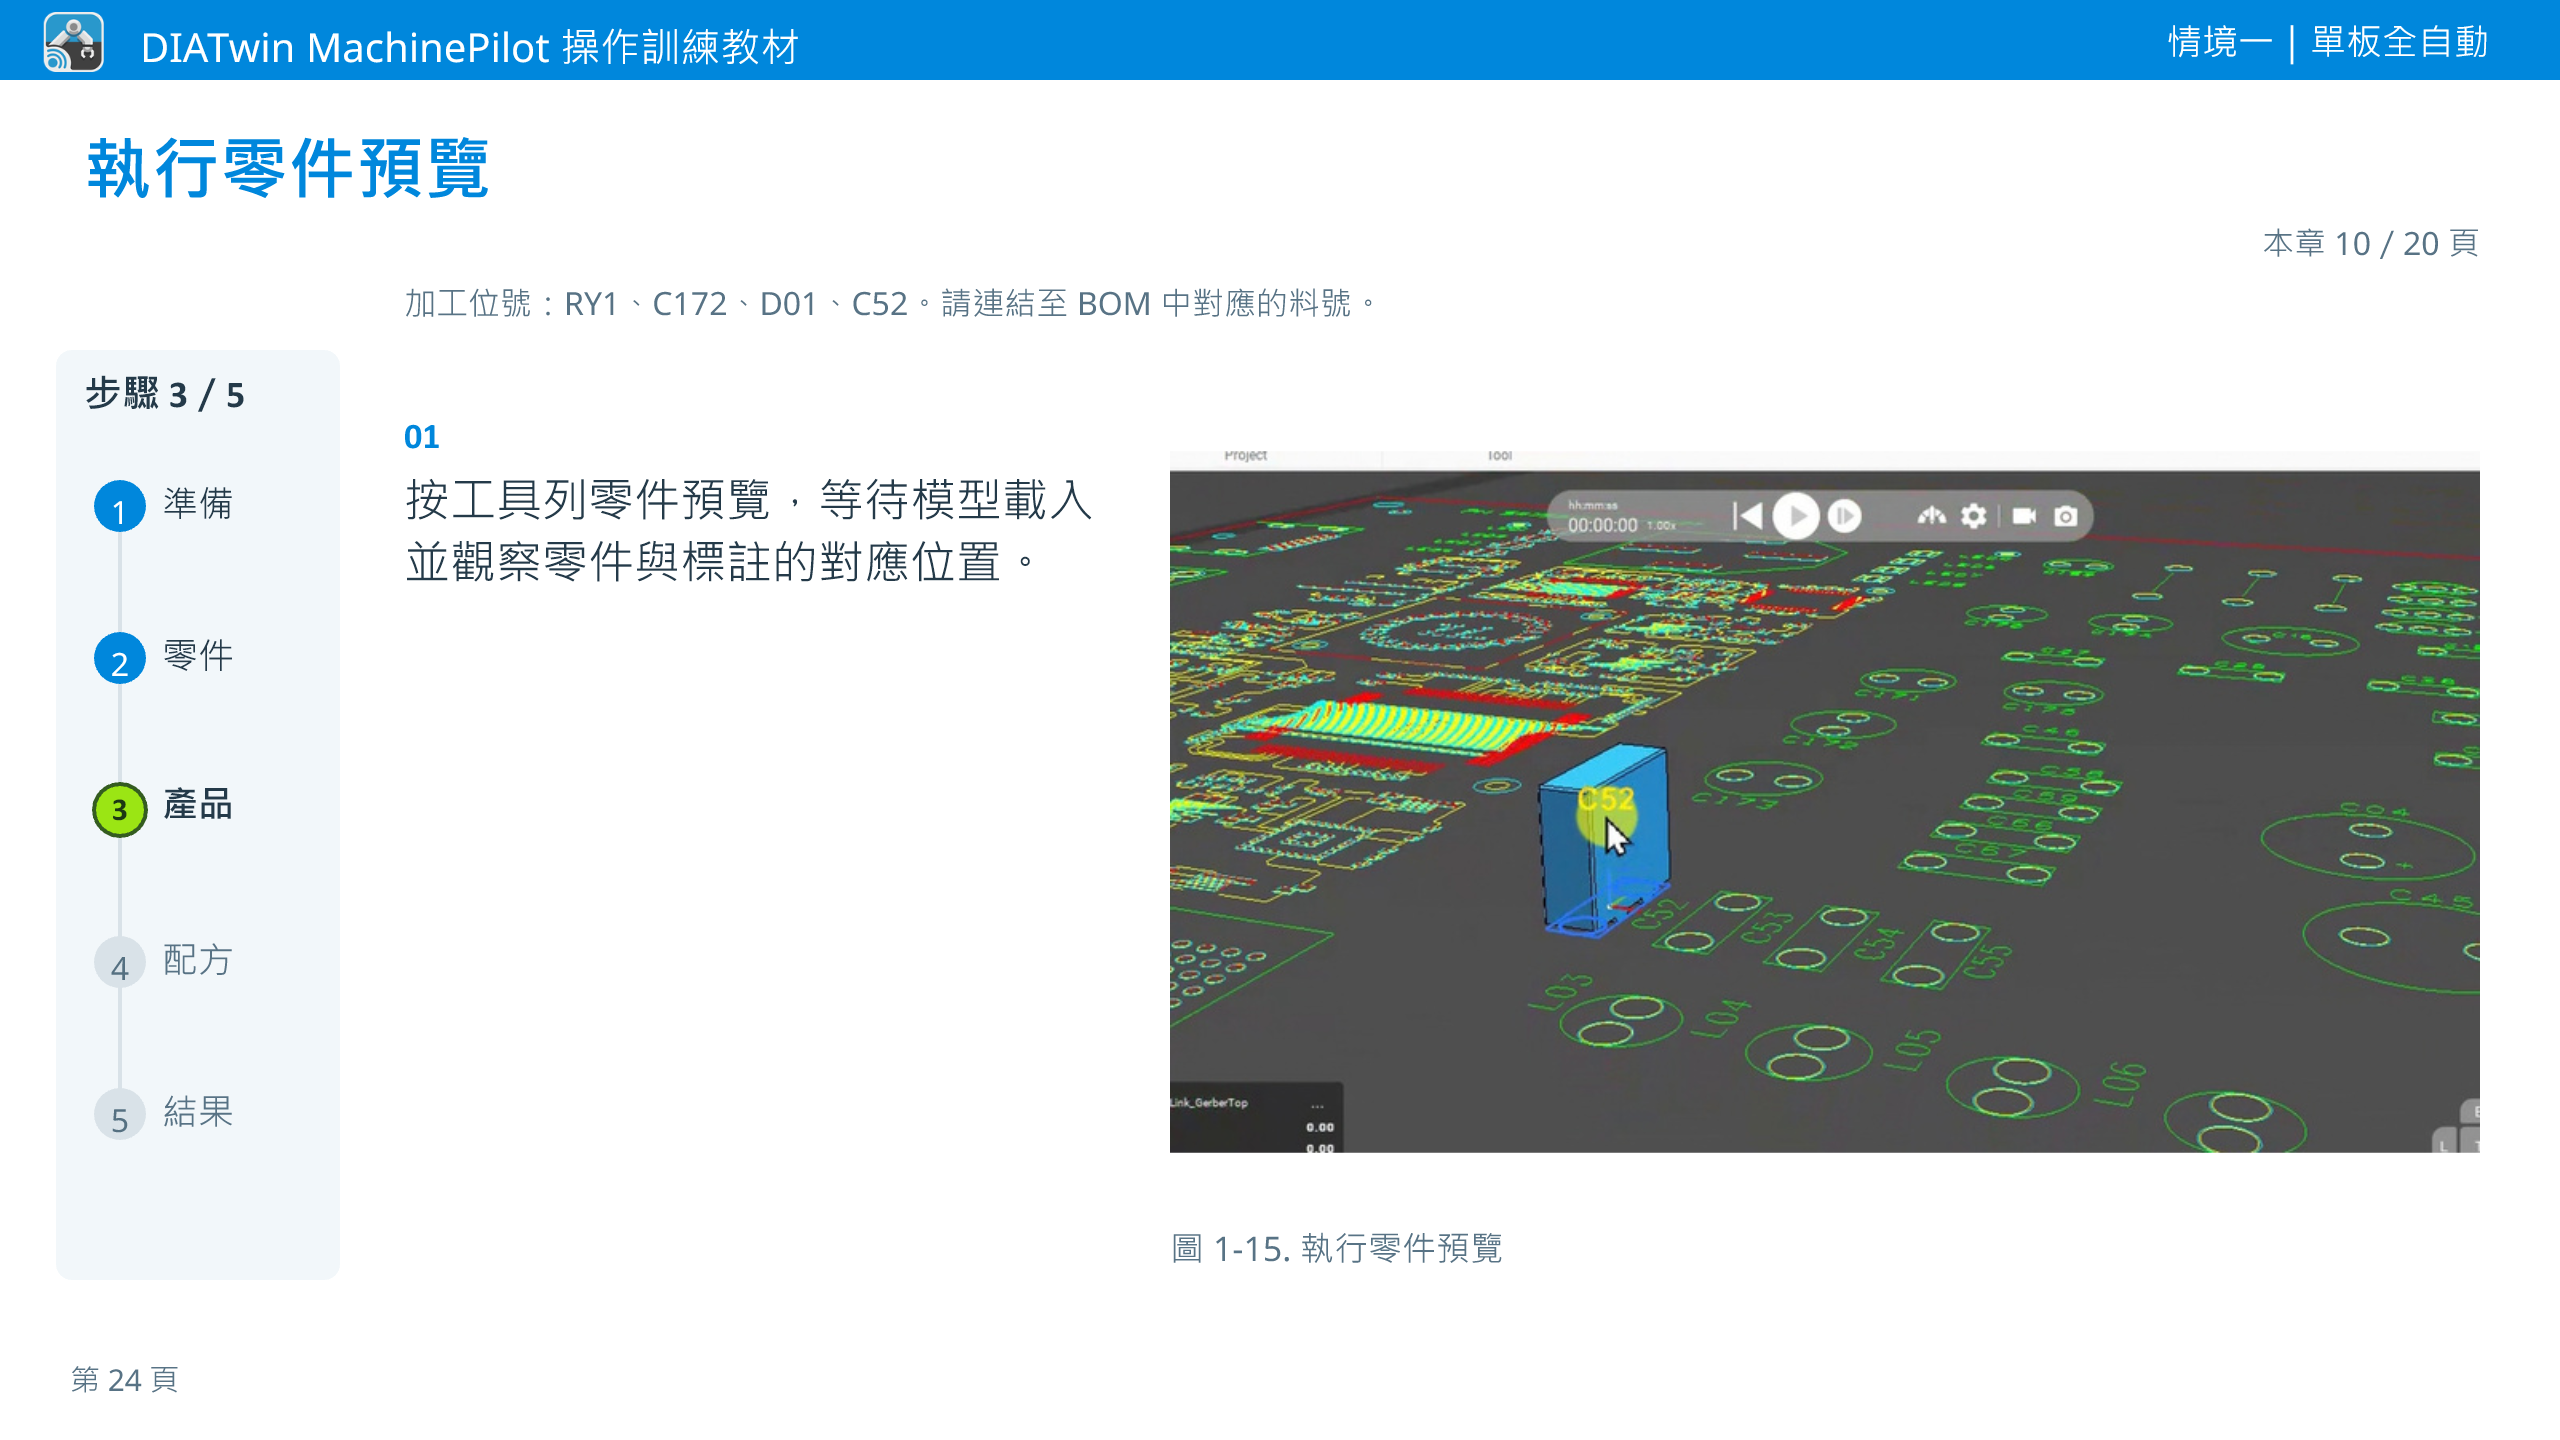Select step 4 配方 in sidebar
Viewport: 2560px width, 1440px height.
(x=164, y=961)
